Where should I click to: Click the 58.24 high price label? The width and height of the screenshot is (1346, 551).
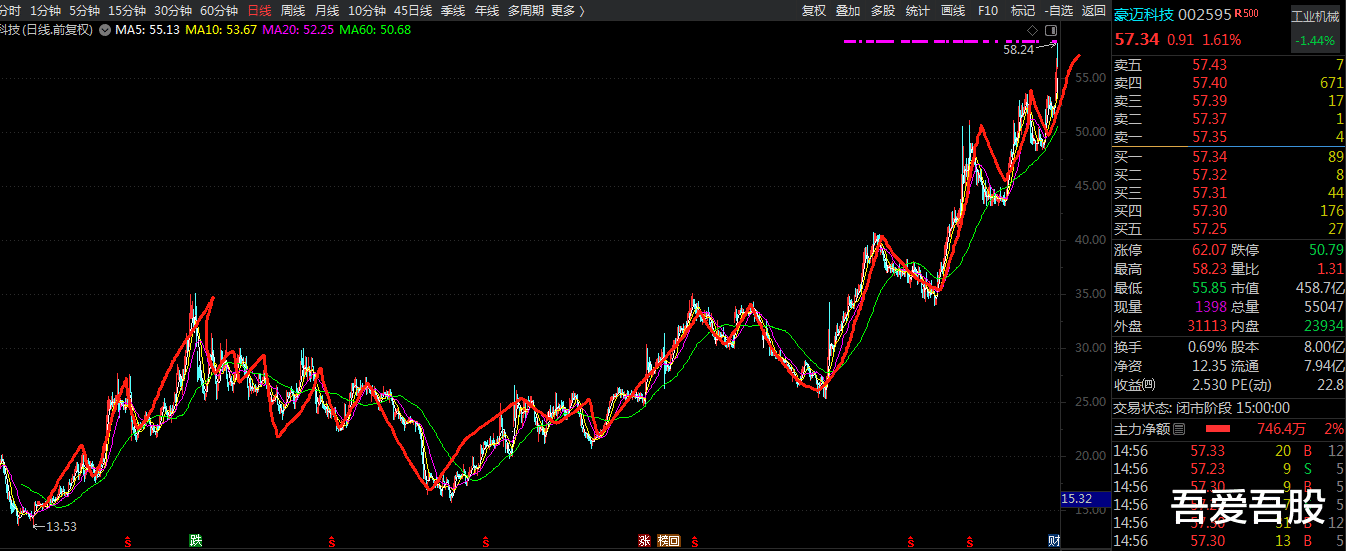click(x=1018, y=49)
